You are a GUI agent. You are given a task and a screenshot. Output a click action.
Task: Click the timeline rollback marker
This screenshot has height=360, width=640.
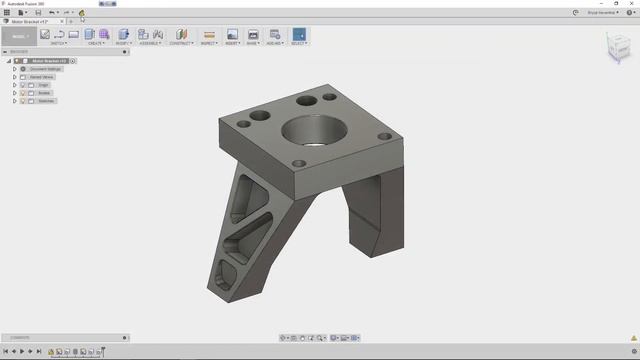(103, 351)
